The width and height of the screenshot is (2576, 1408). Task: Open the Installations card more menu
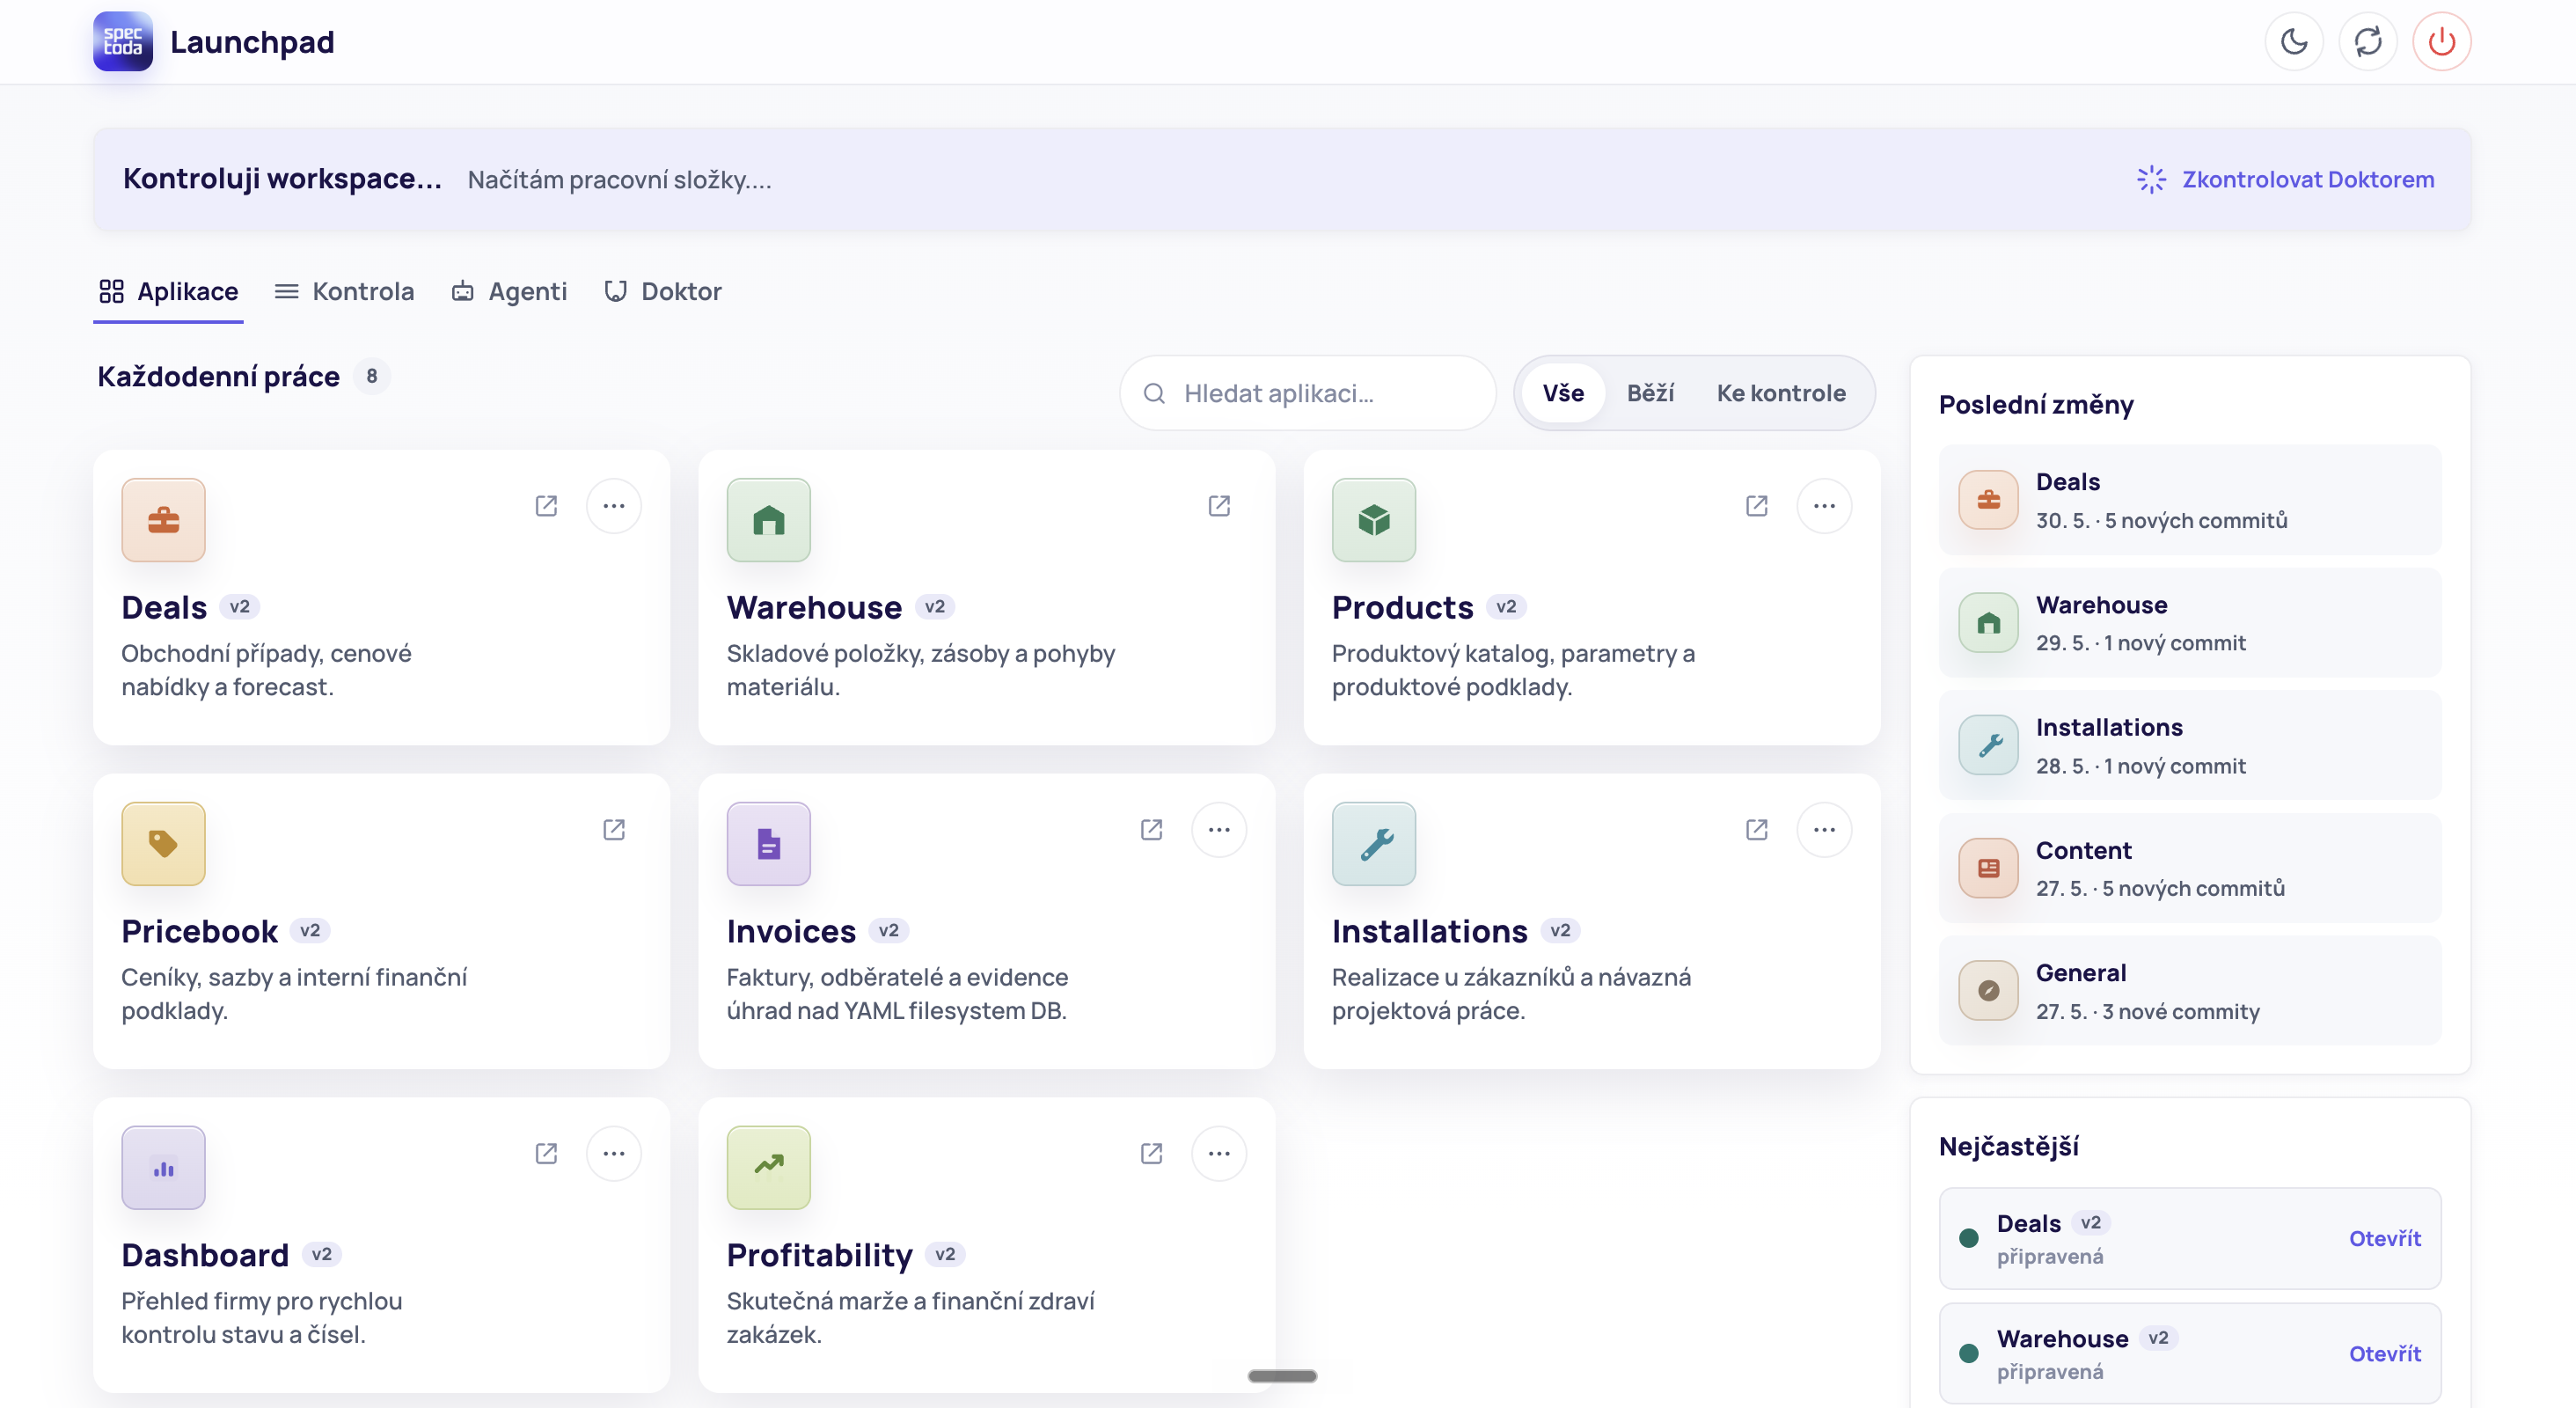(1825, 830)
